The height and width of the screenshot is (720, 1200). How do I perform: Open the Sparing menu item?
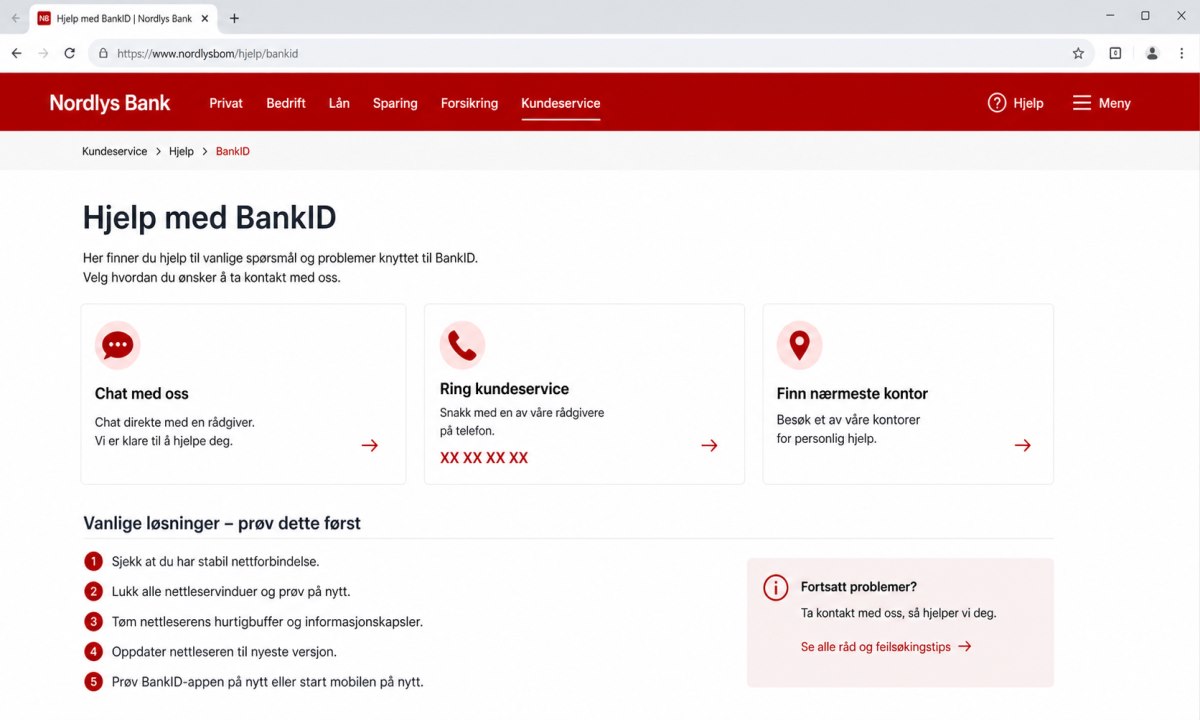395,103
